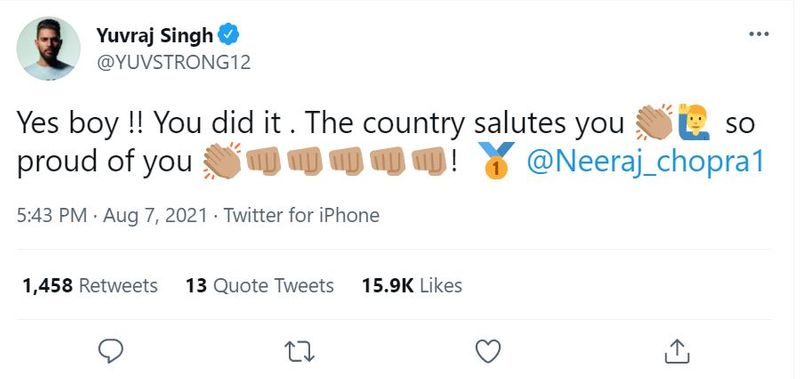This screenshot has height=379, width=800.
Task: Click the blue verified badge
Action: [229, 35]
